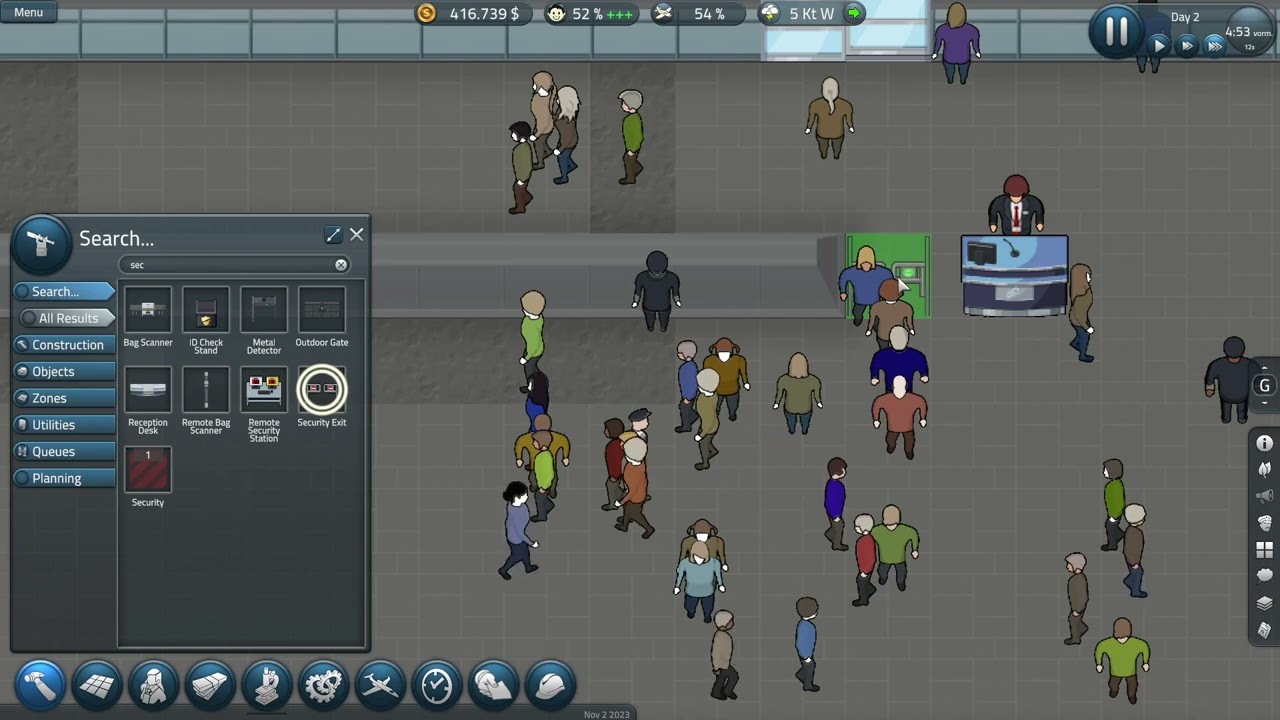
Task: Open the airplane flights icon
Action: (380, 685)
